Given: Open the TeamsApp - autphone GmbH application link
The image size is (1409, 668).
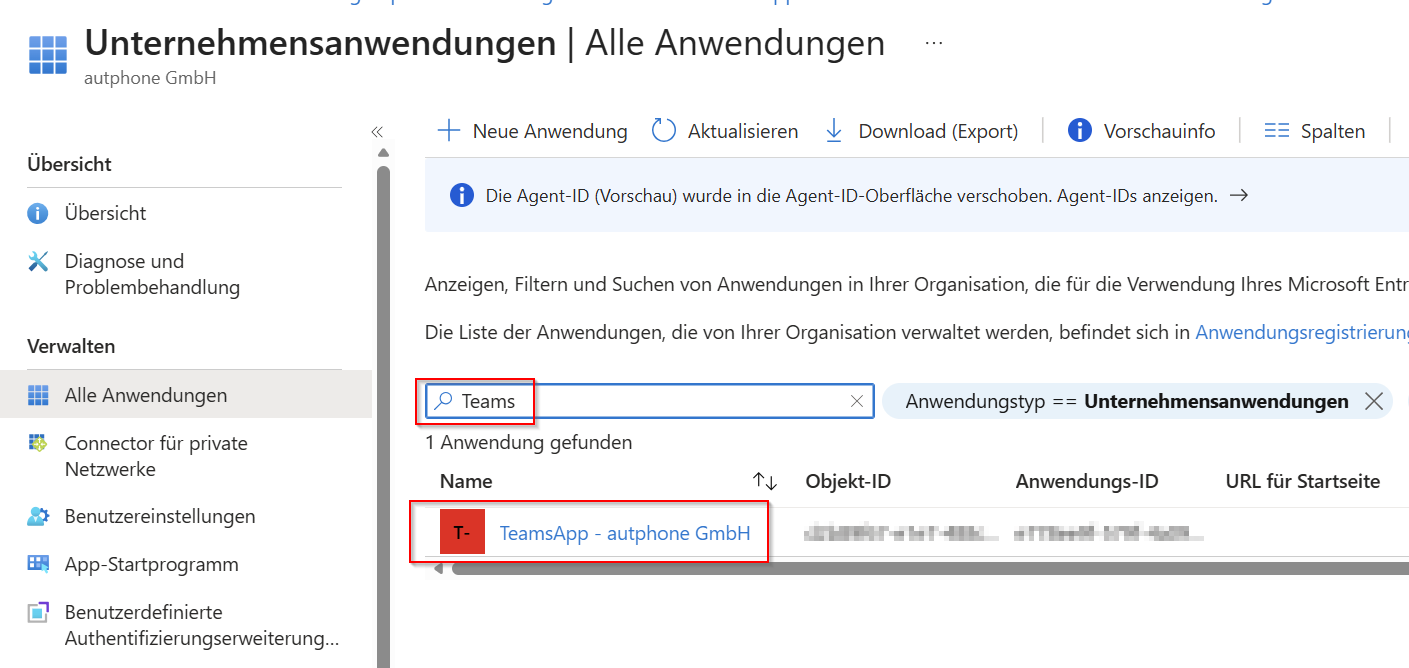Looking at the screenshot, I should point(625,532).
